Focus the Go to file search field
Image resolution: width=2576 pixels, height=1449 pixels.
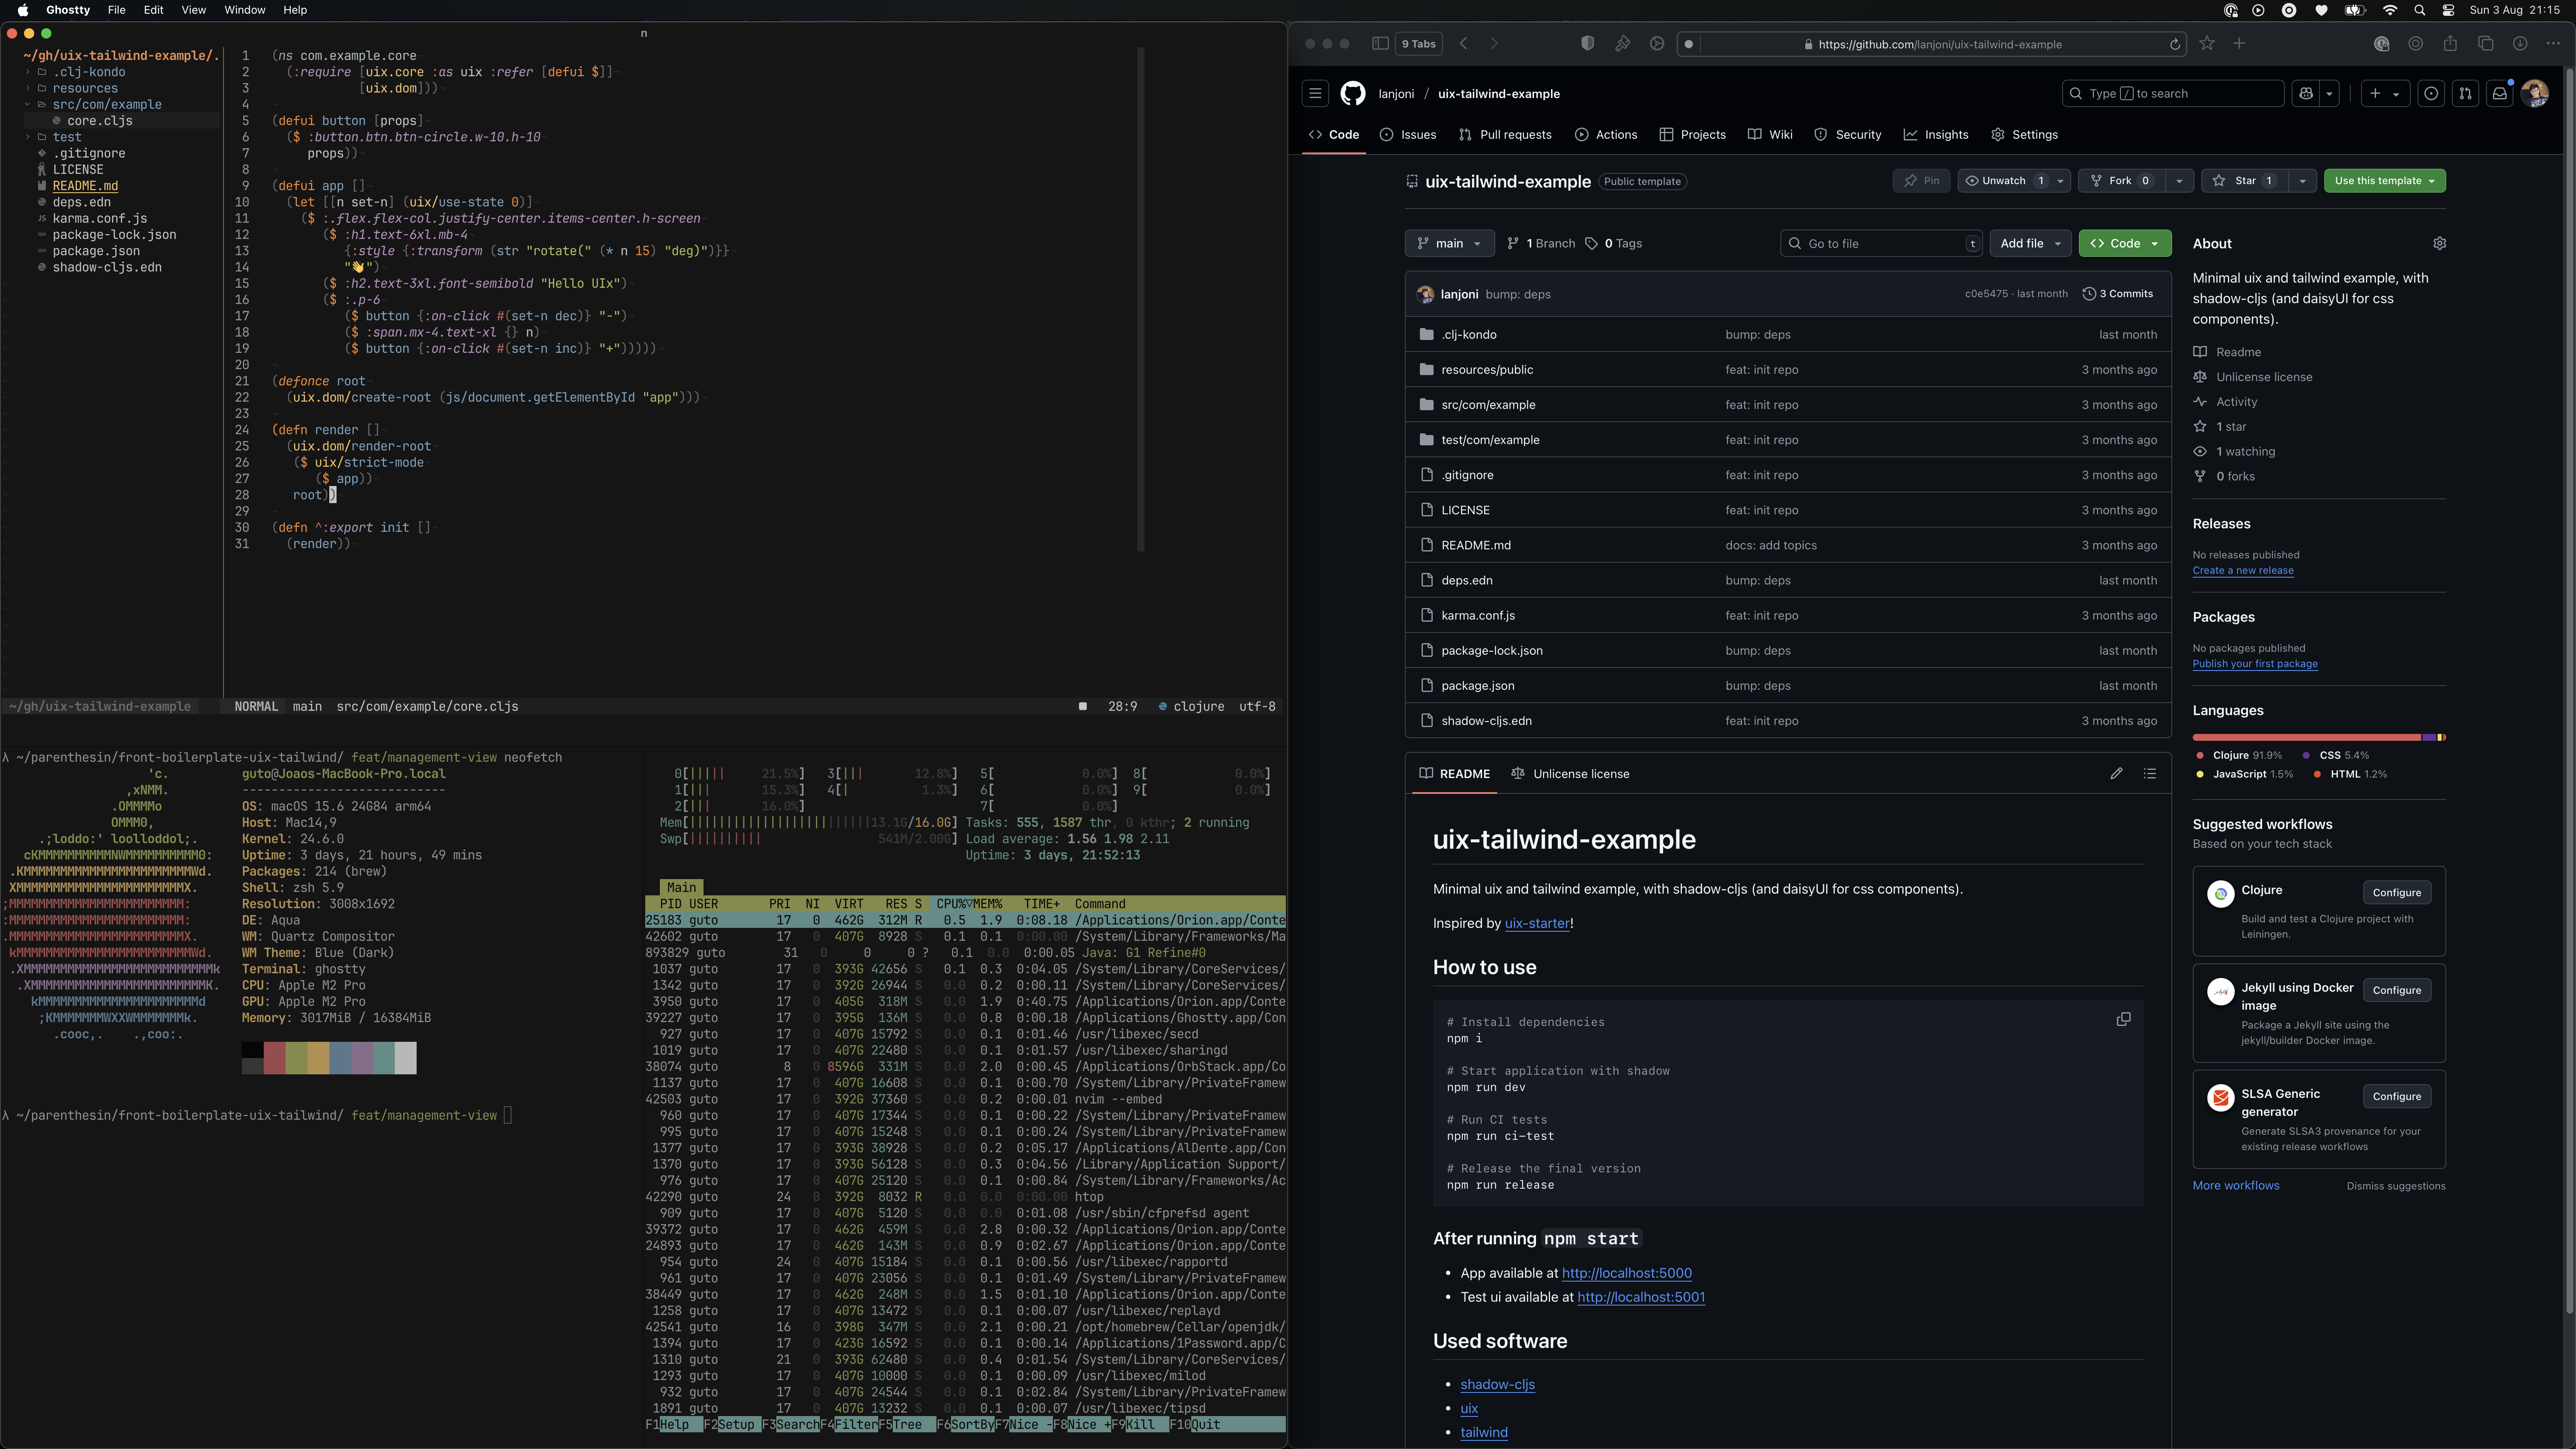(1881, 244)
